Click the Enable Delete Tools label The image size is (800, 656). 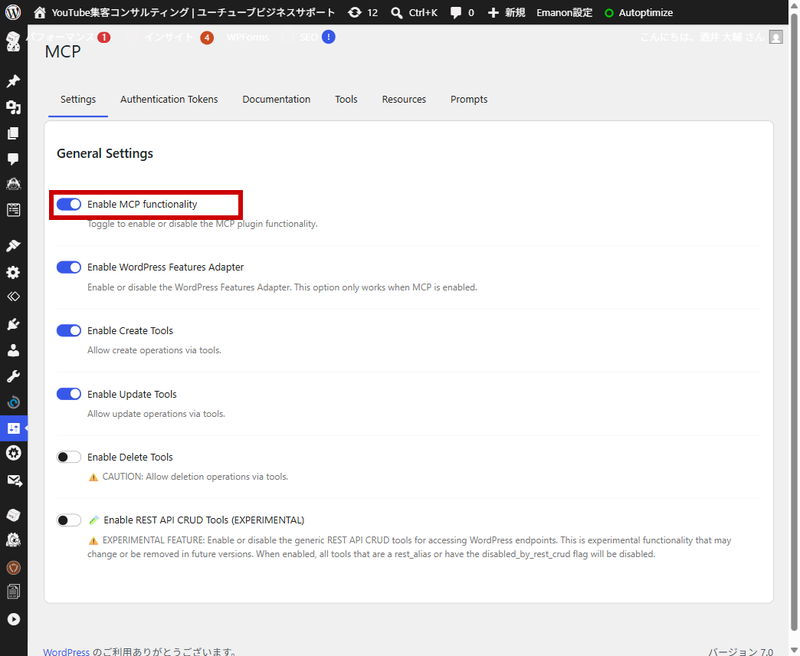coord(130,457)
